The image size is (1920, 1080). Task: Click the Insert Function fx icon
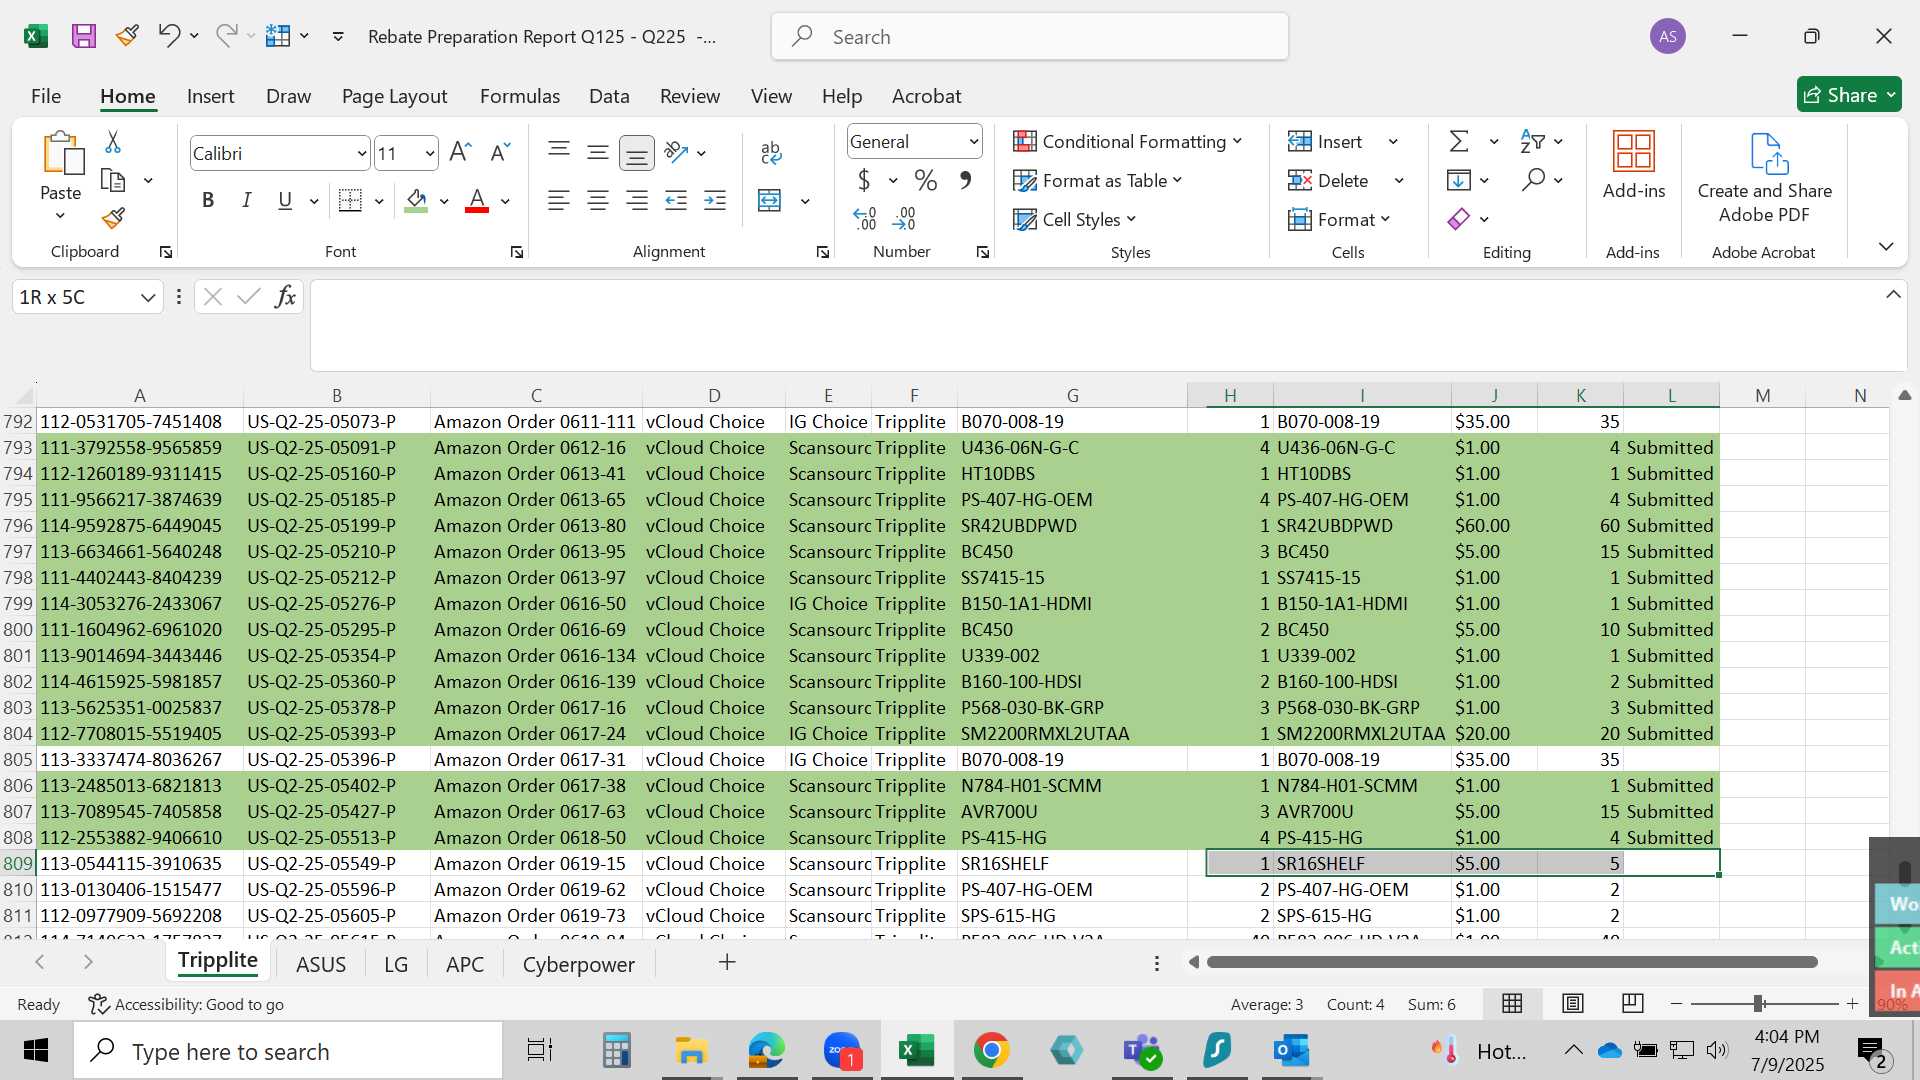(285, 297)
